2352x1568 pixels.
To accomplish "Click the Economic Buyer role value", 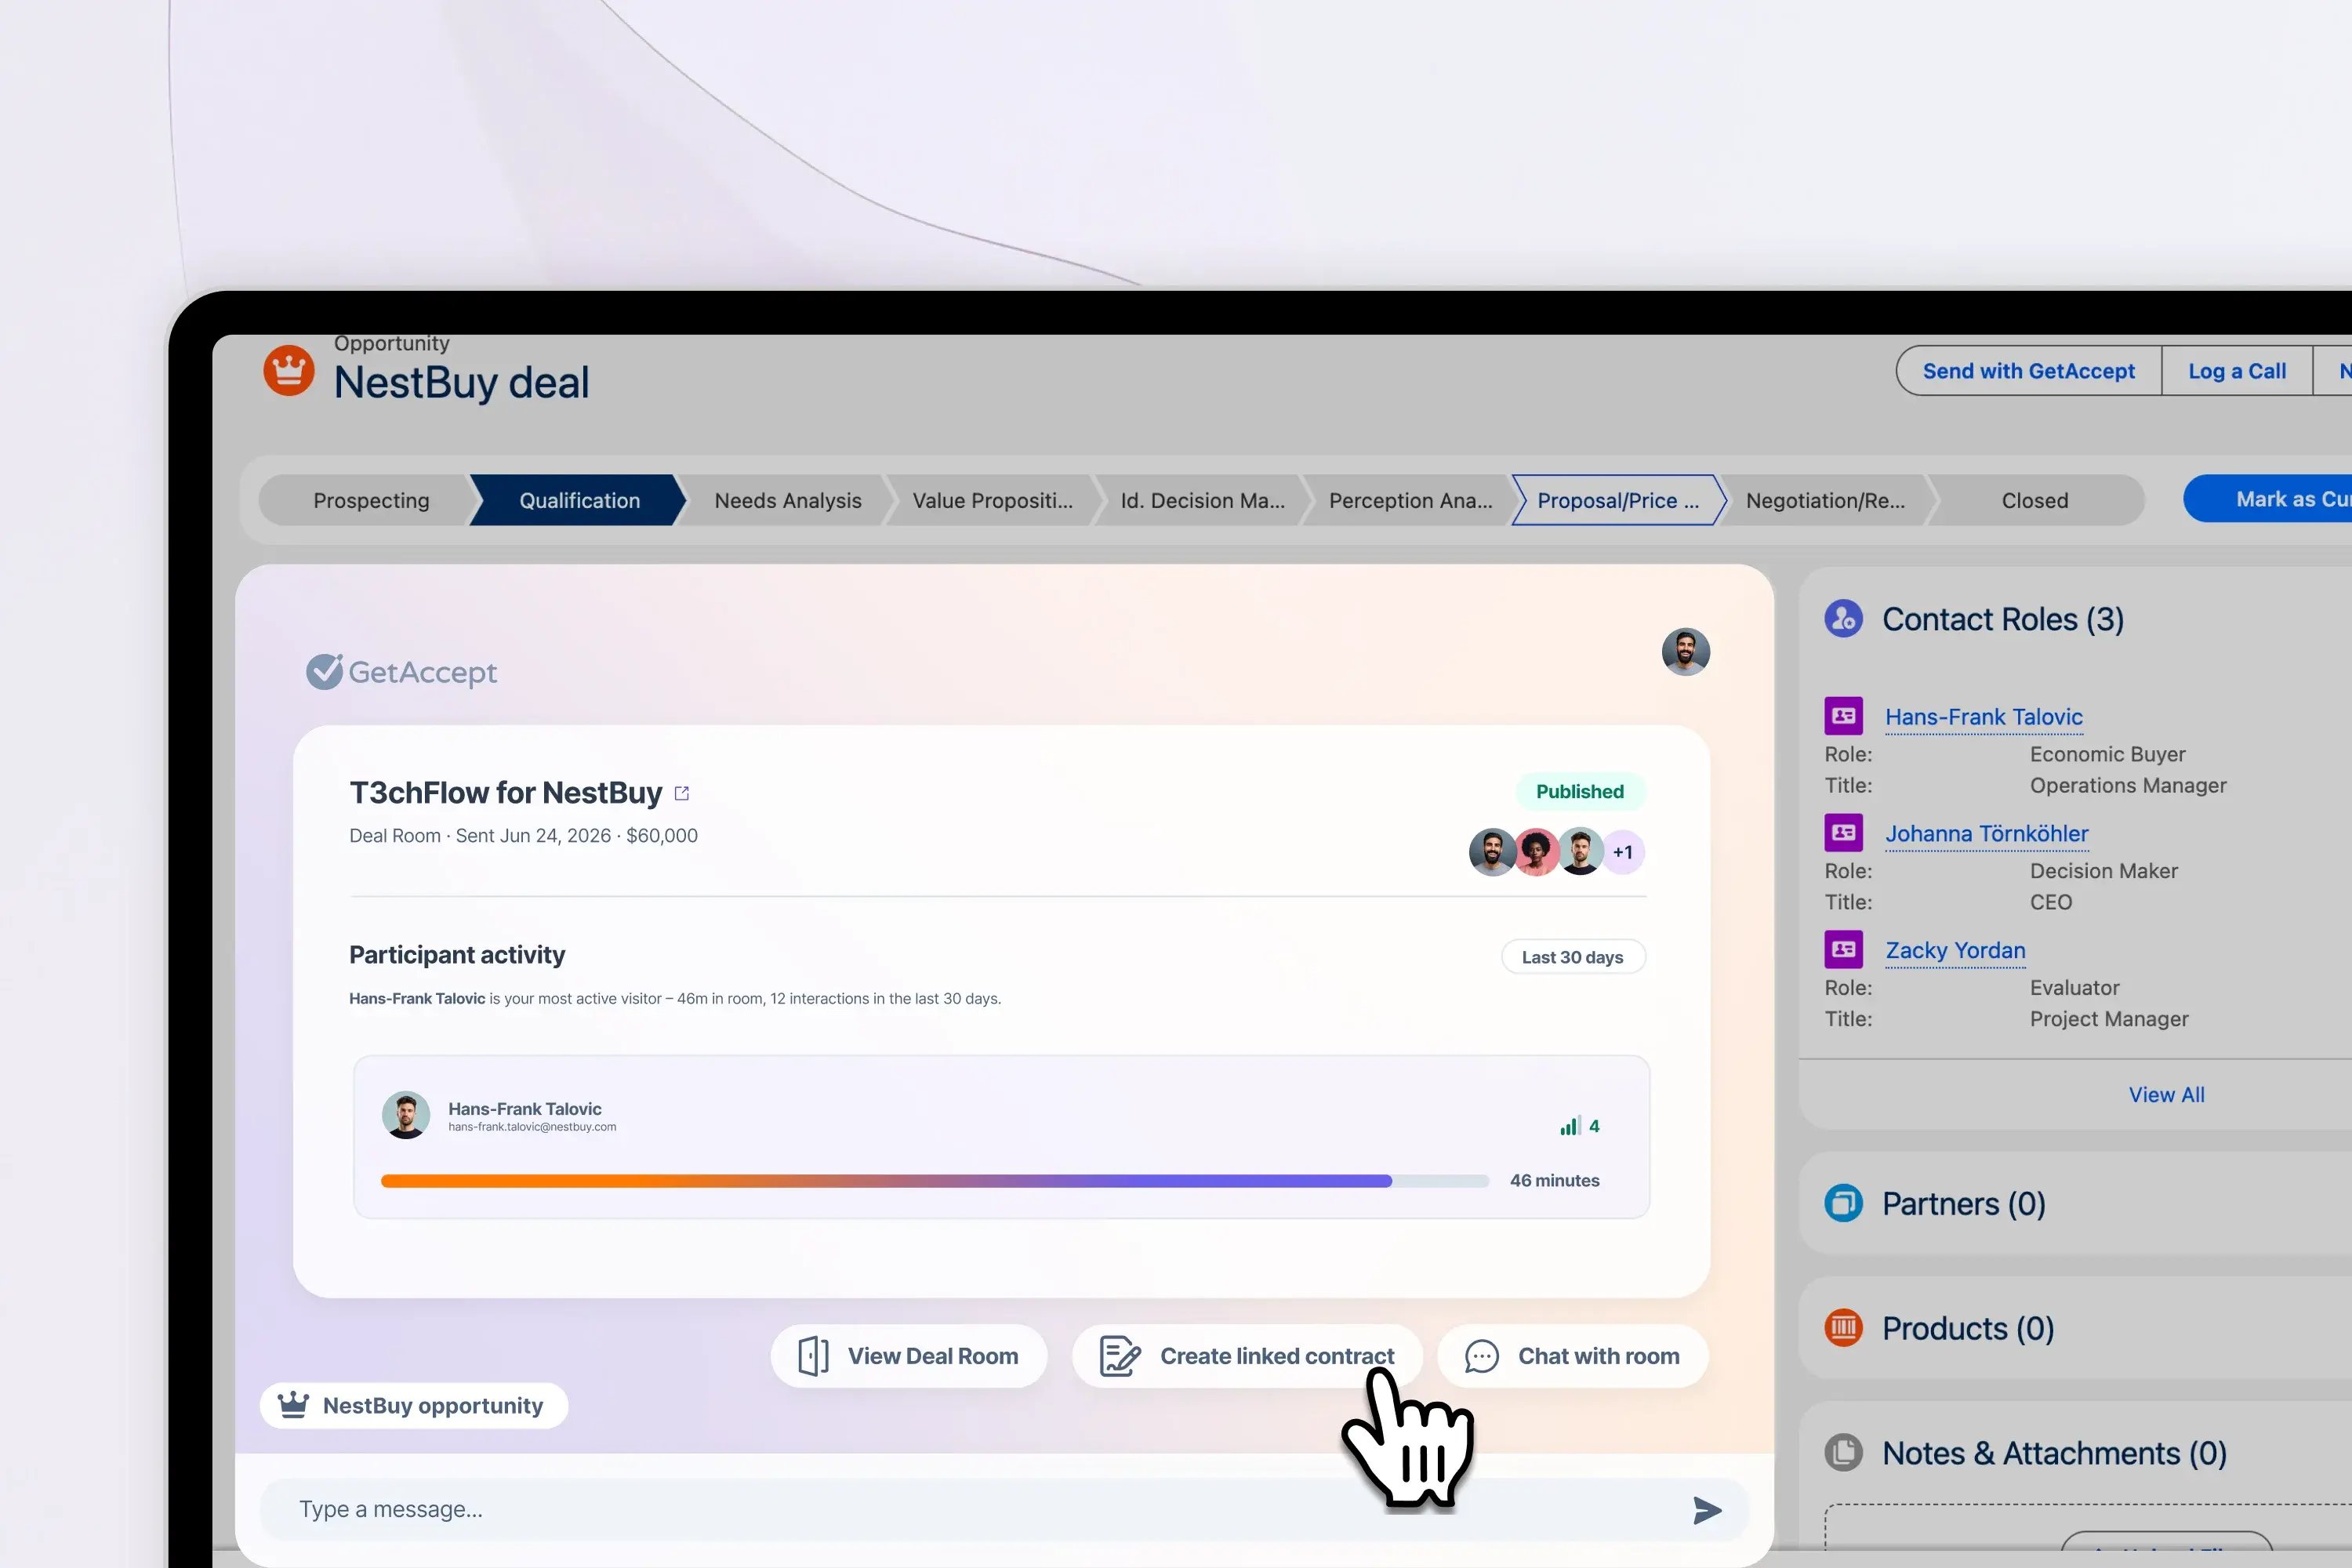I will pyautogui.click(x=2107, y=754).
